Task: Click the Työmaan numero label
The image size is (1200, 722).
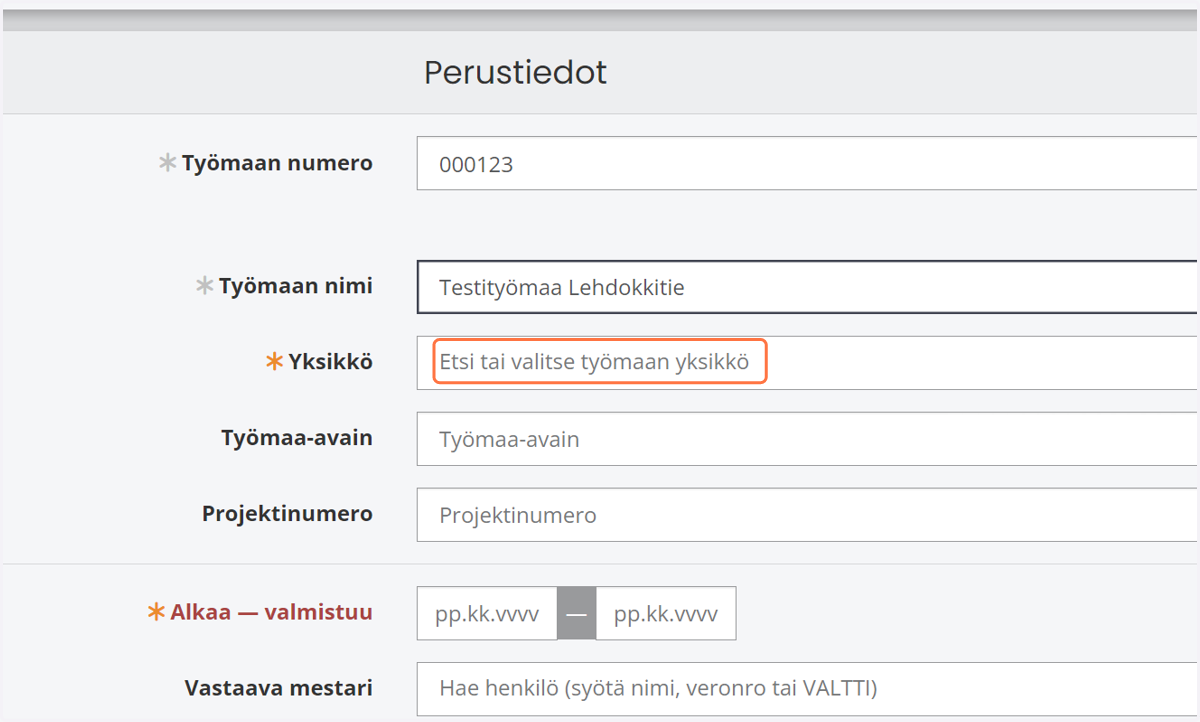Action: click(277, 163)
